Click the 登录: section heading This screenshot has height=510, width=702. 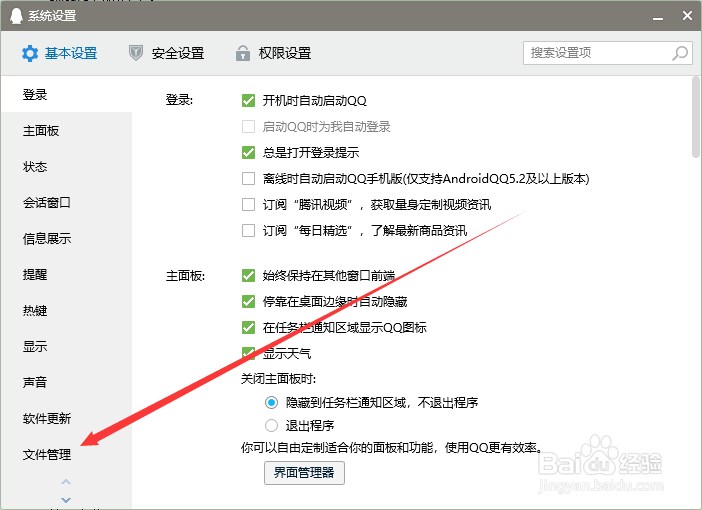(179, 99)
